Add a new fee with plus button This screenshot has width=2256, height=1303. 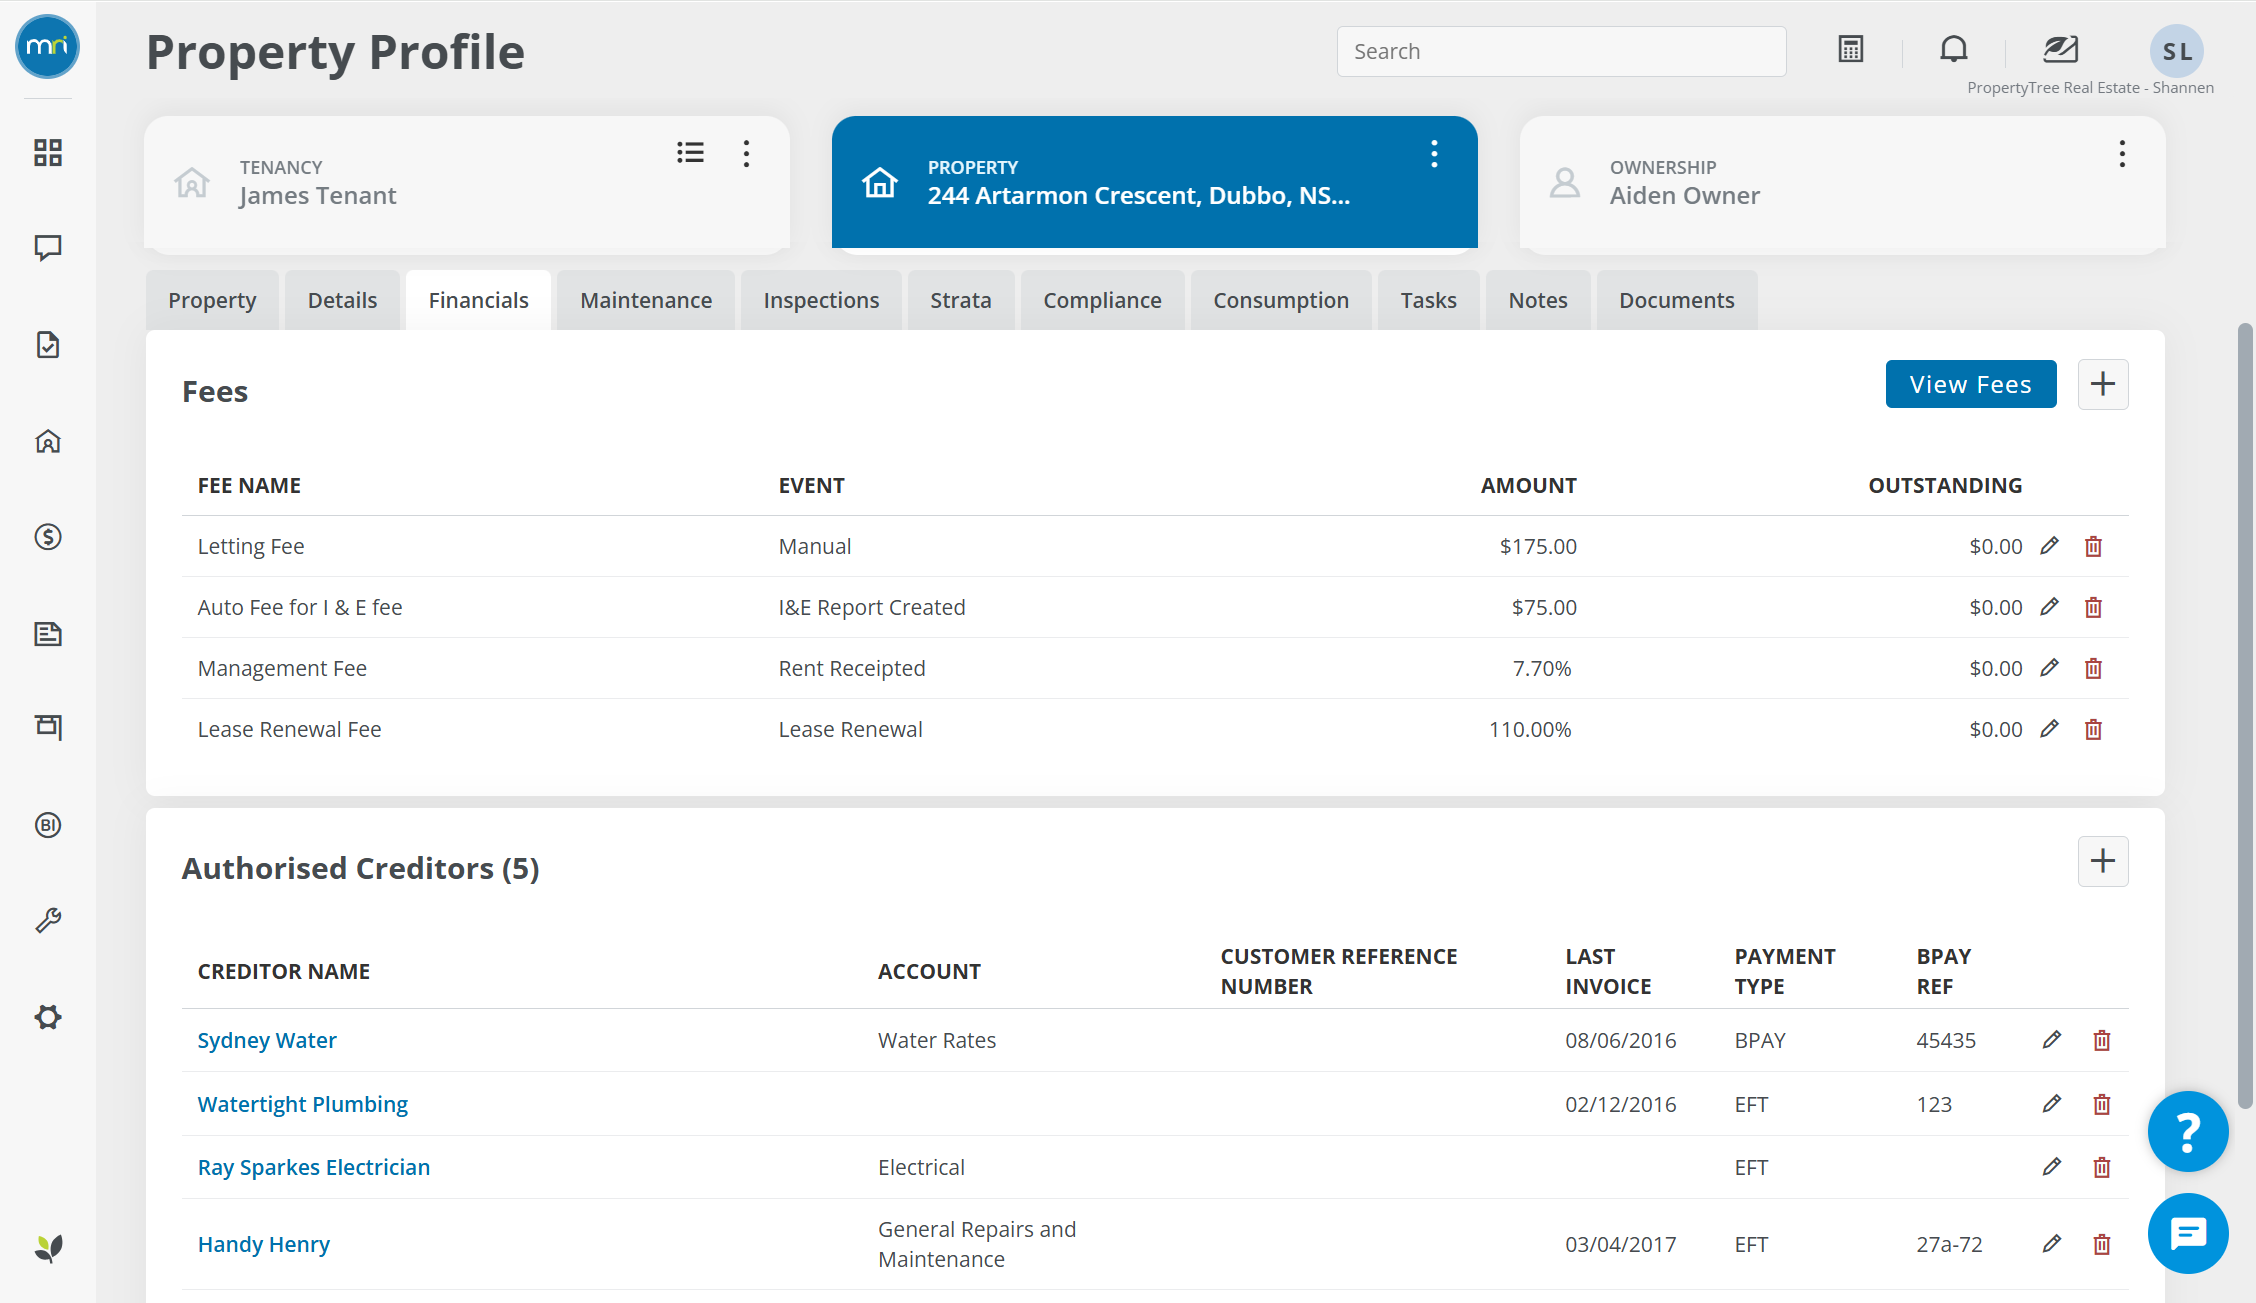[x=2103, y=384]
